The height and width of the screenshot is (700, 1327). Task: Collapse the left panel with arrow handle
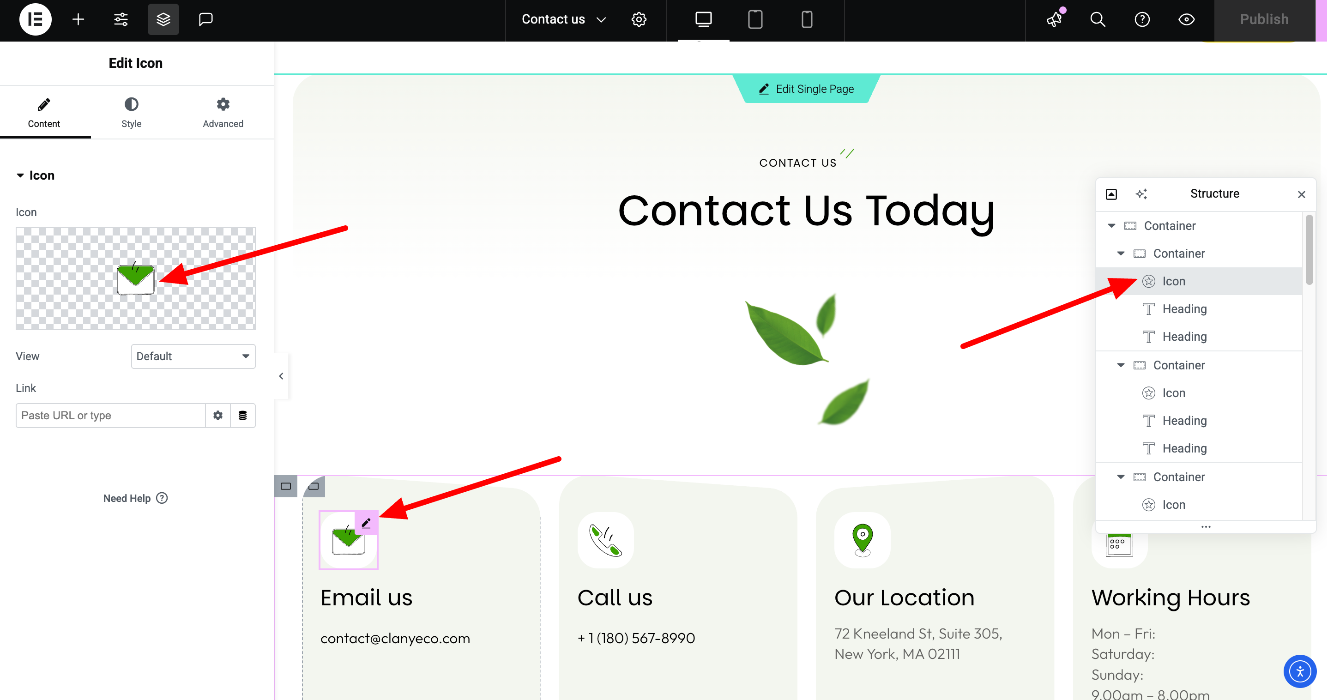coord(281,376)
